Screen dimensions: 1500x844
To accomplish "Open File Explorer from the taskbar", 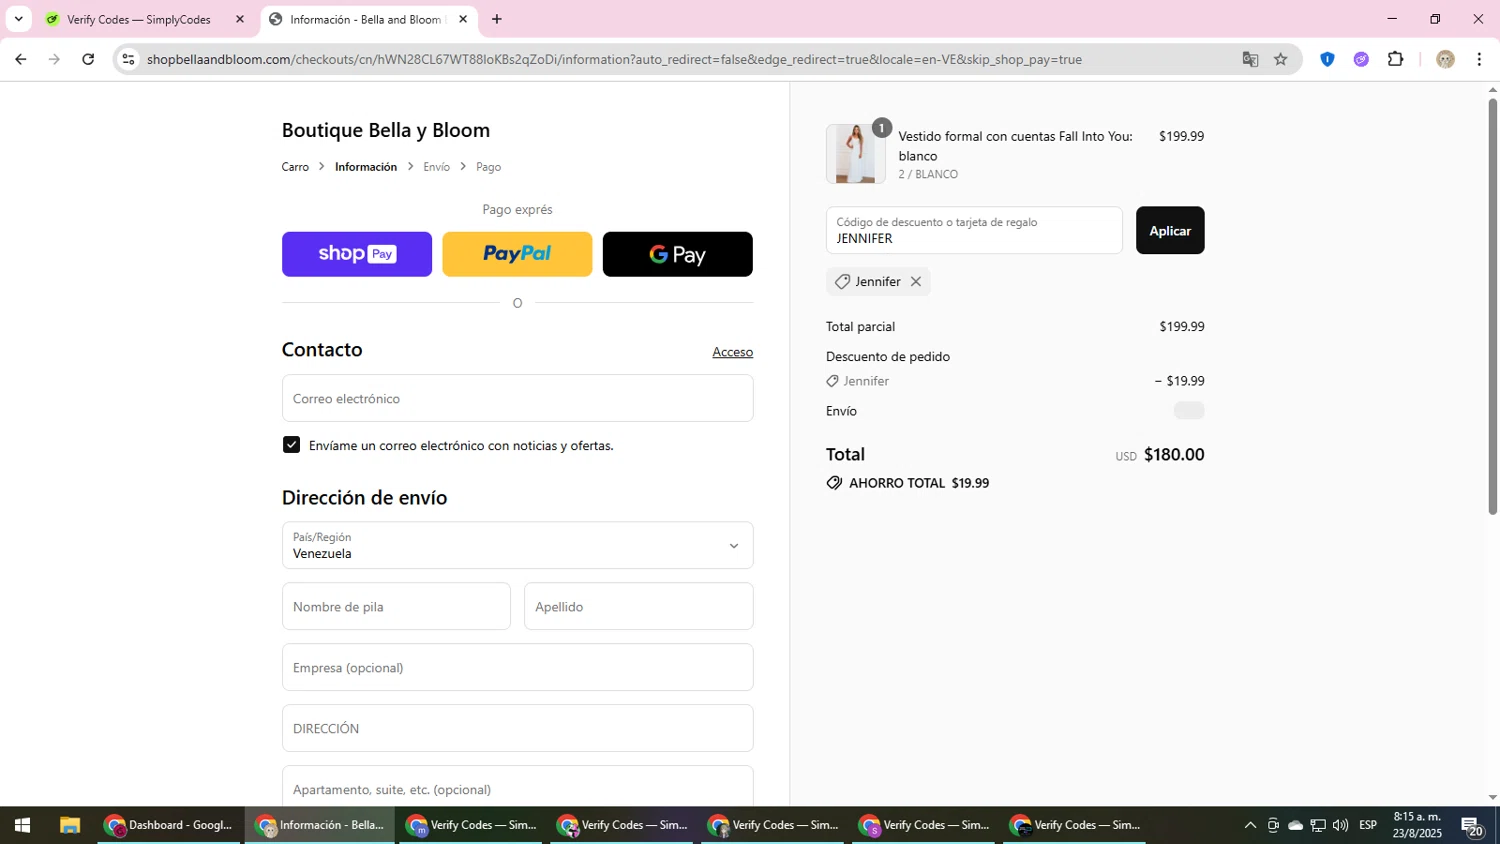I will [69, 825].
